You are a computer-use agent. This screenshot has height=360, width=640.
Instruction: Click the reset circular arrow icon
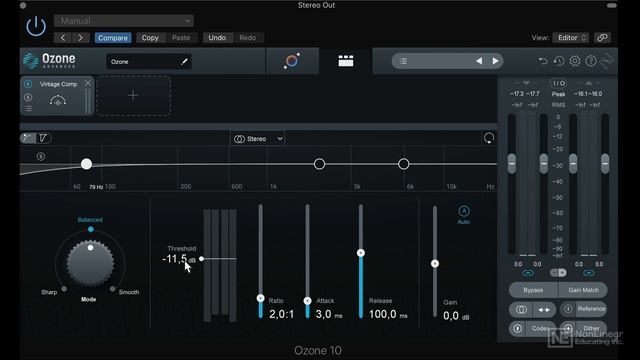pos(489,138)
